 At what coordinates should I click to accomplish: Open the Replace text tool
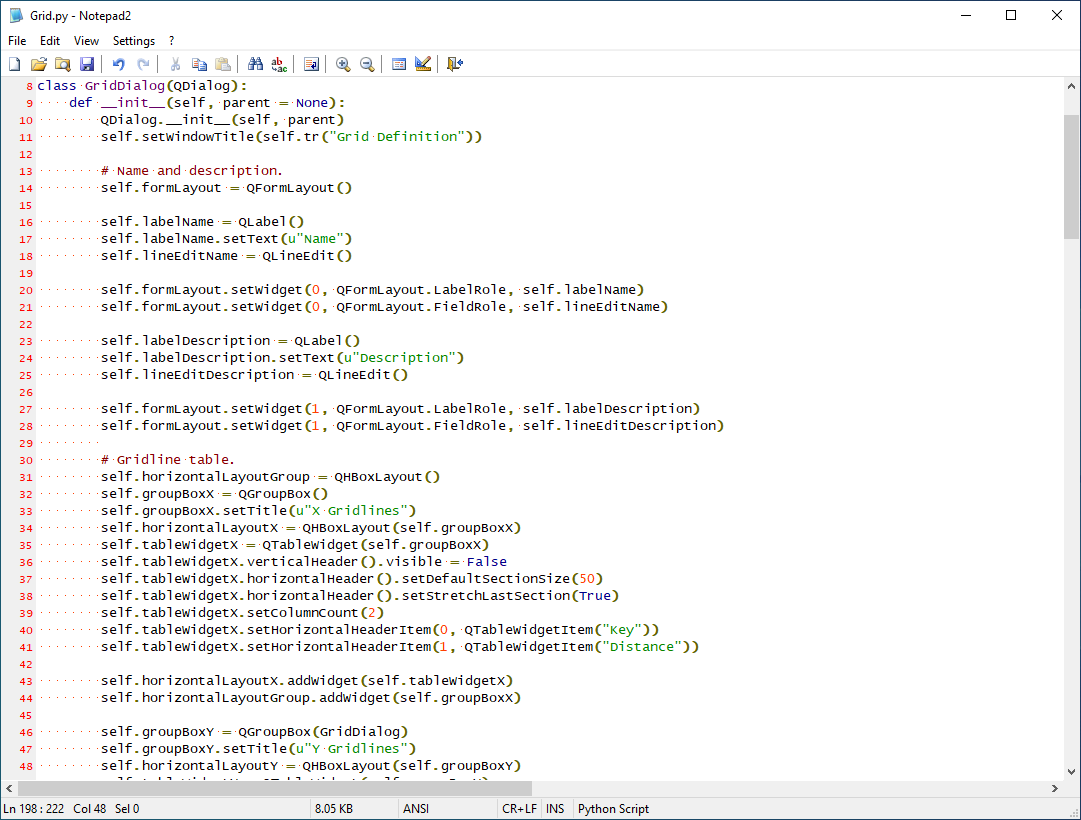click(x=279, y=64)
